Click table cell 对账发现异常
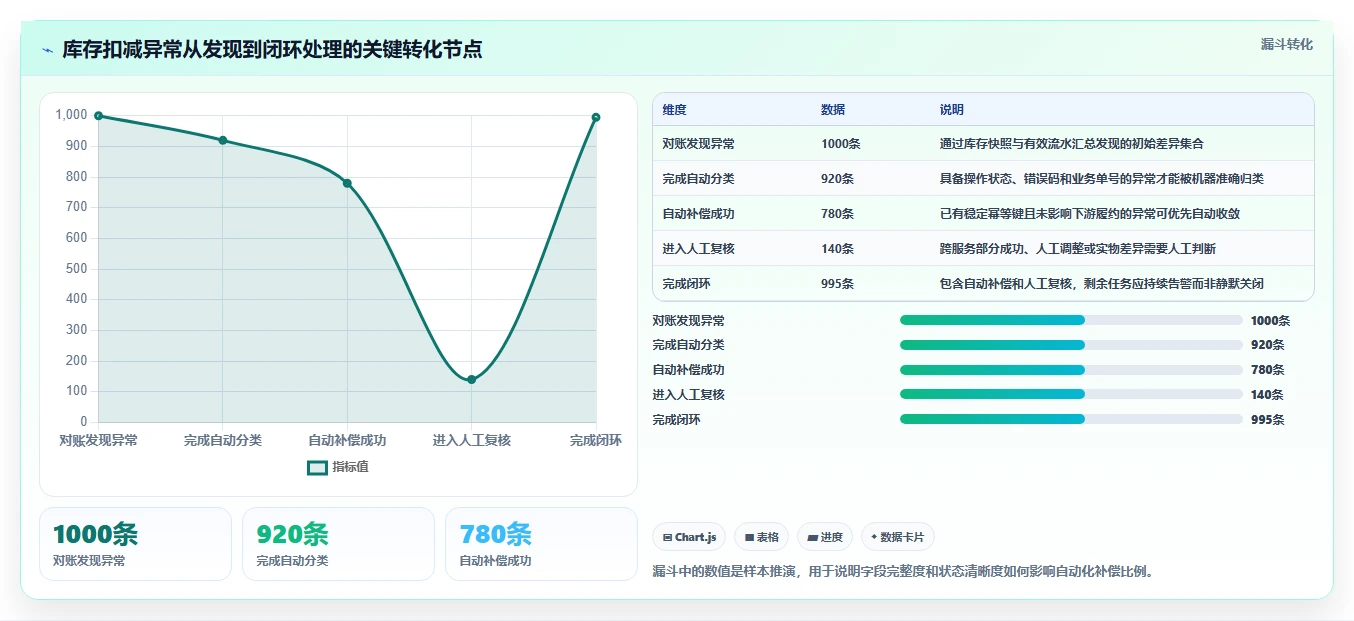The image size is (1354, 621). tap(698, 144)
